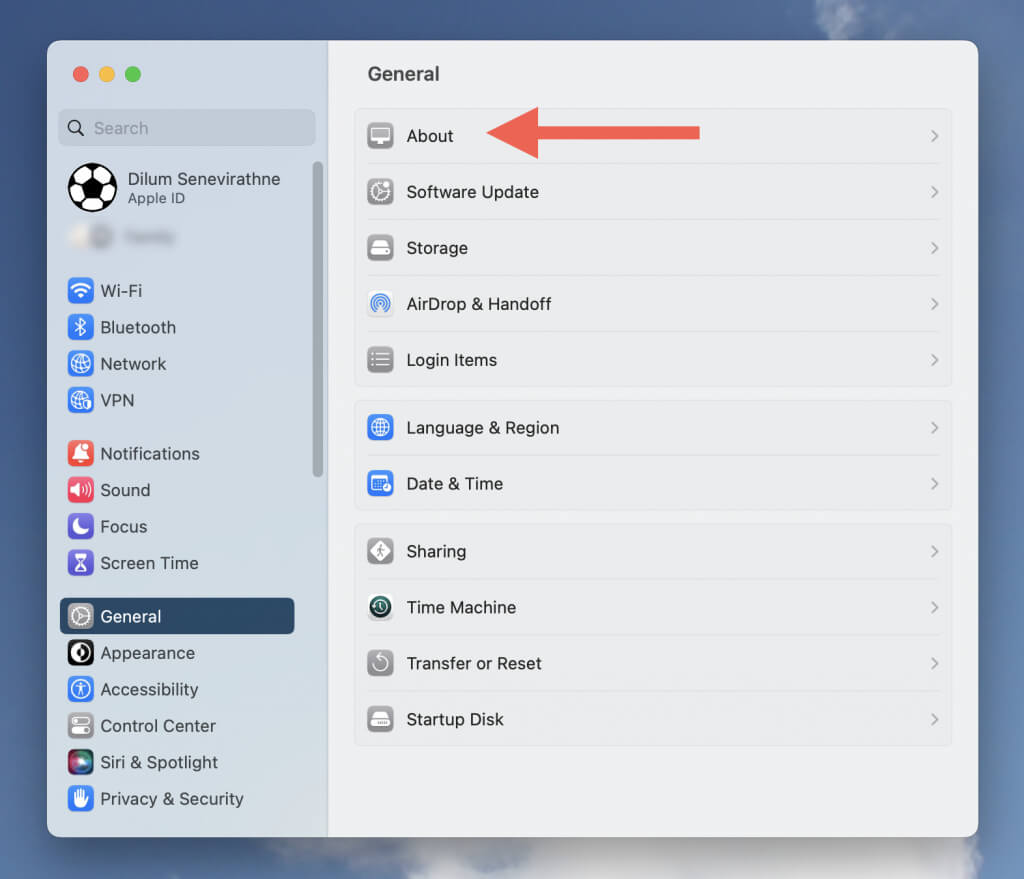Open Software Update via its chevron
The width and height of the screenshot is (1024, 879).
coord(935,192)
